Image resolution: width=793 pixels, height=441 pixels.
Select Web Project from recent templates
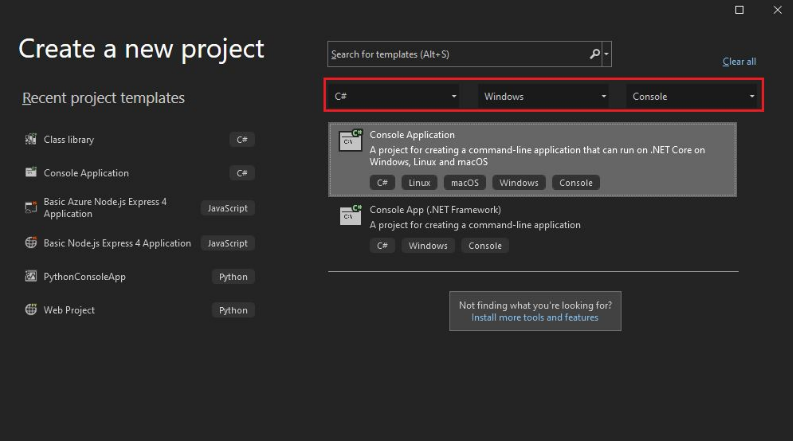pyautogui.click(x=69, y=310)
